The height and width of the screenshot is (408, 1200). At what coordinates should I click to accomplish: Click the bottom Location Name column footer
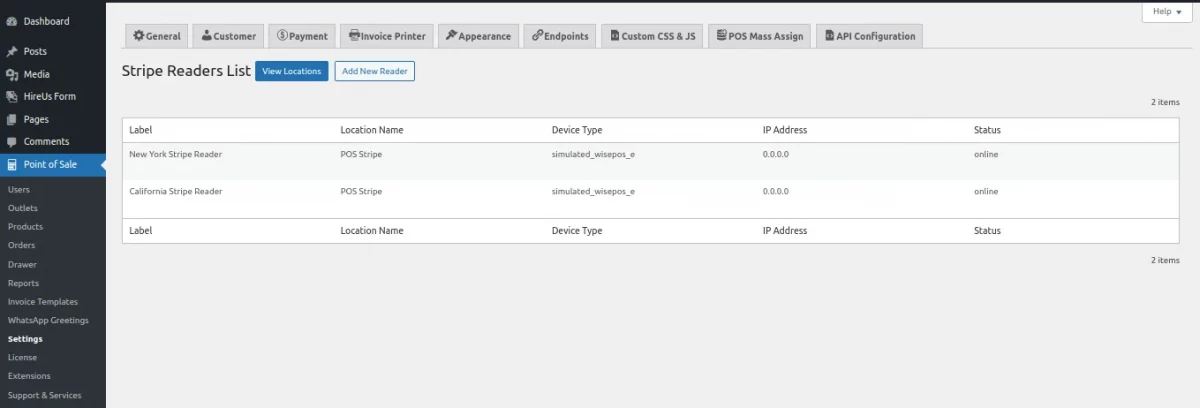coord(372,230)
